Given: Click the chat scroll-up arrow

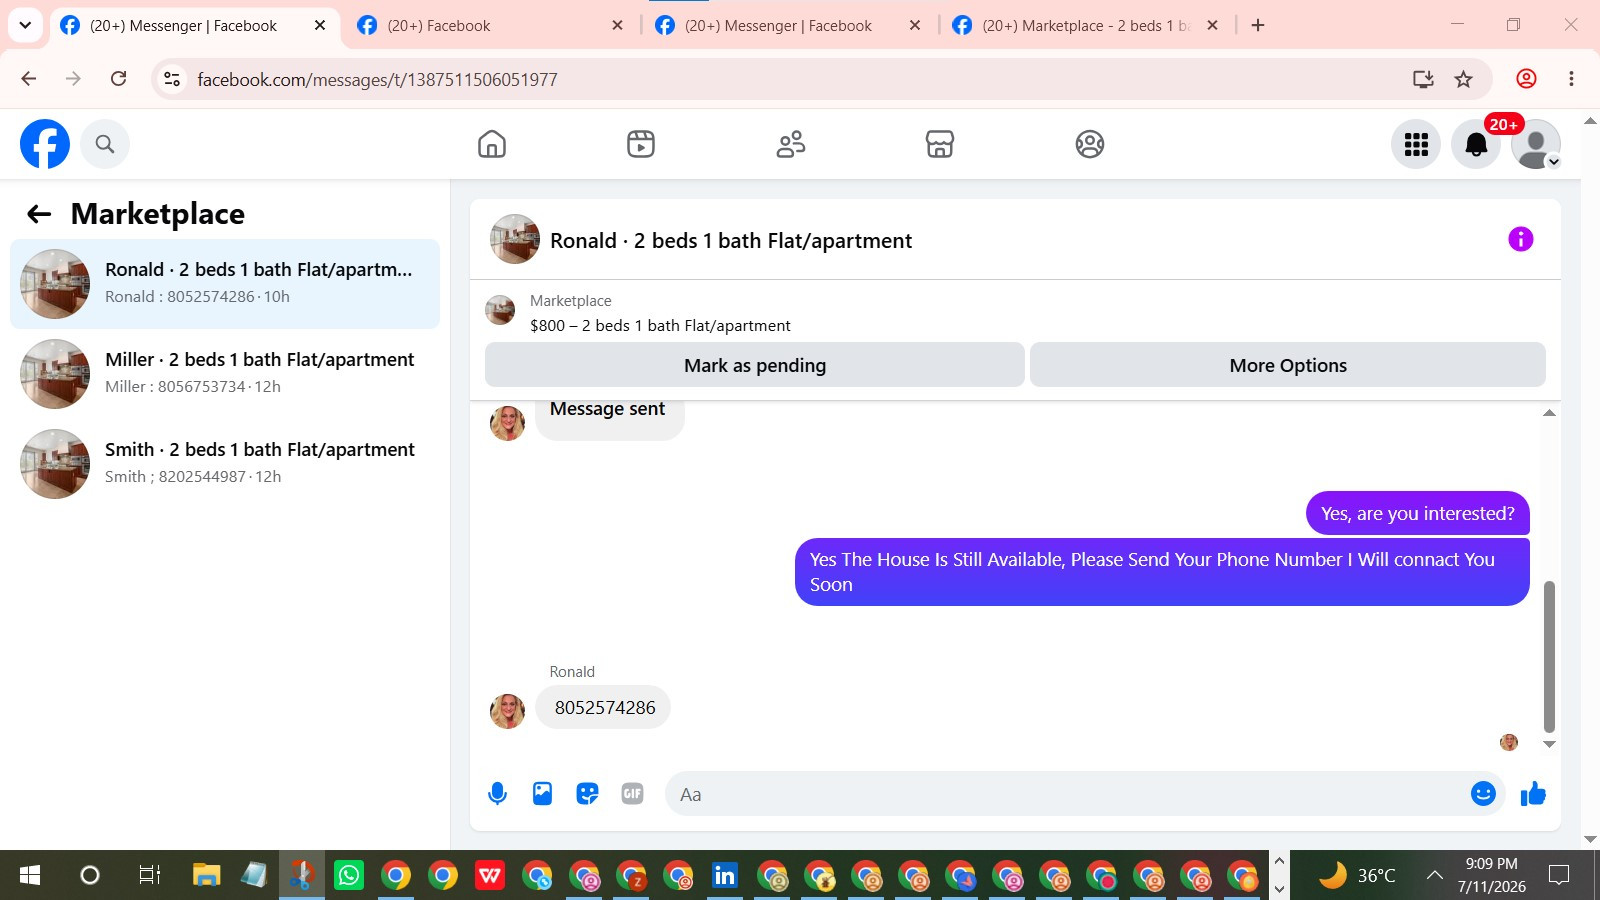Looking at the screenshot, I should tap(1549, 413).
